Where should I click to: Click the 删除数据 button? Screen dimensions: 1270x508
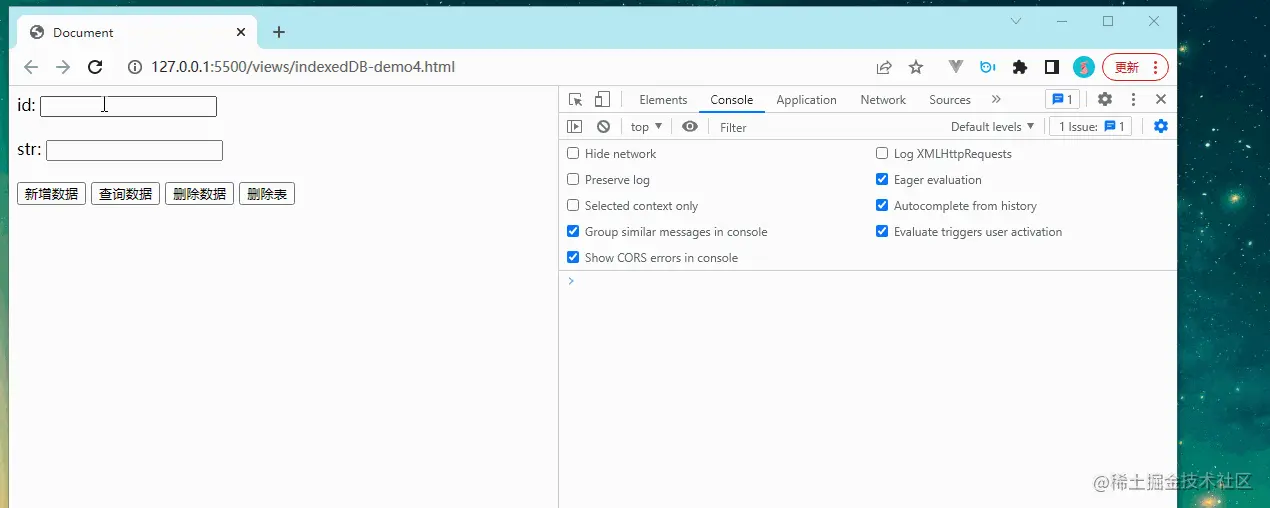[x=199, y=194]
